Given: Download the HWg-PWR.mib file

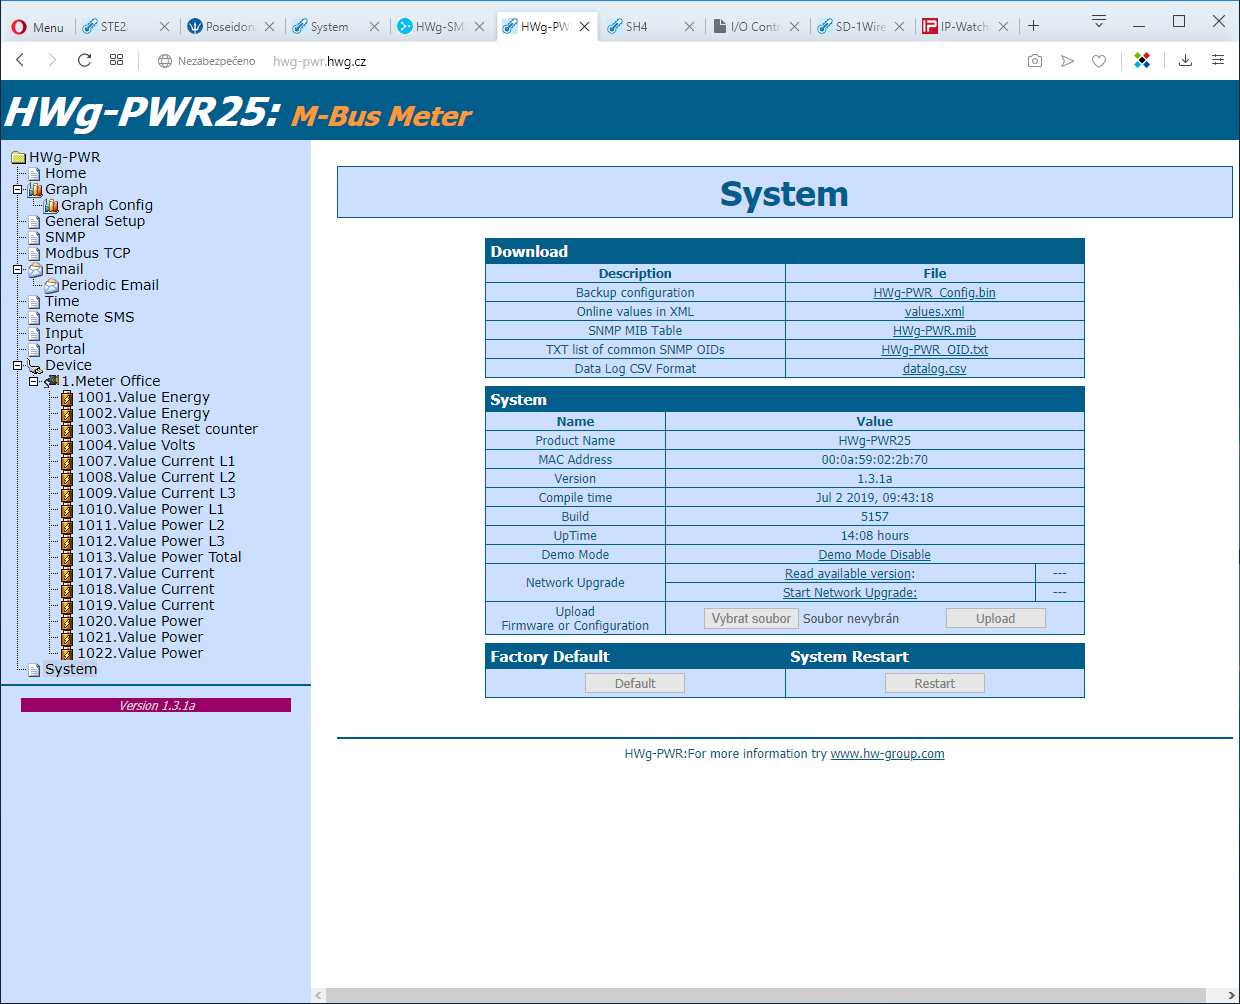Looking at the screenshot, I should [x=934, y=331].
